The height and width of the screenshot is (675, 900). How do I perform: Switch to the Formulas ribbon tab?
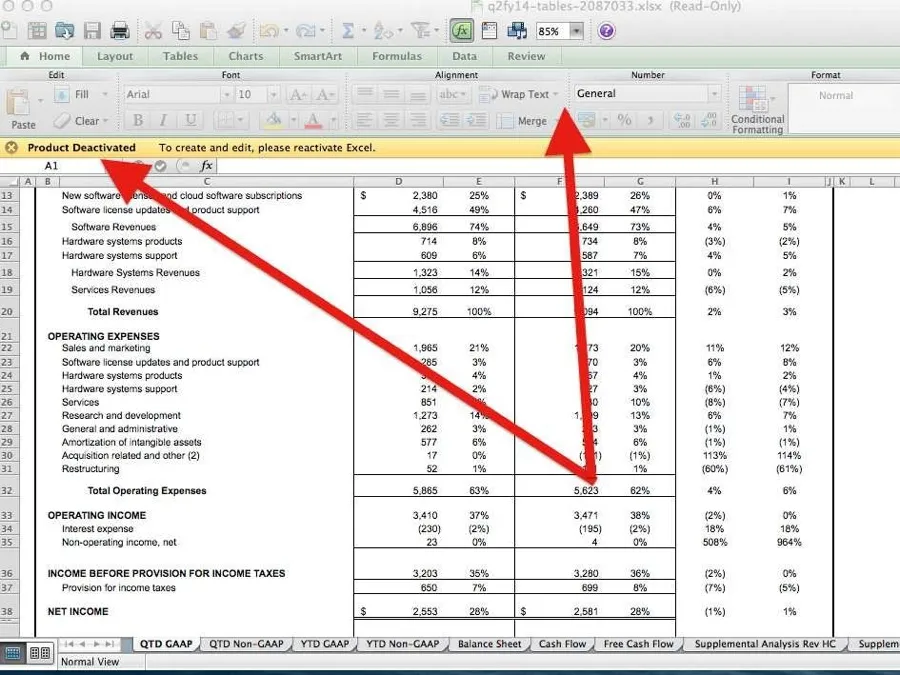coord(396,56)
